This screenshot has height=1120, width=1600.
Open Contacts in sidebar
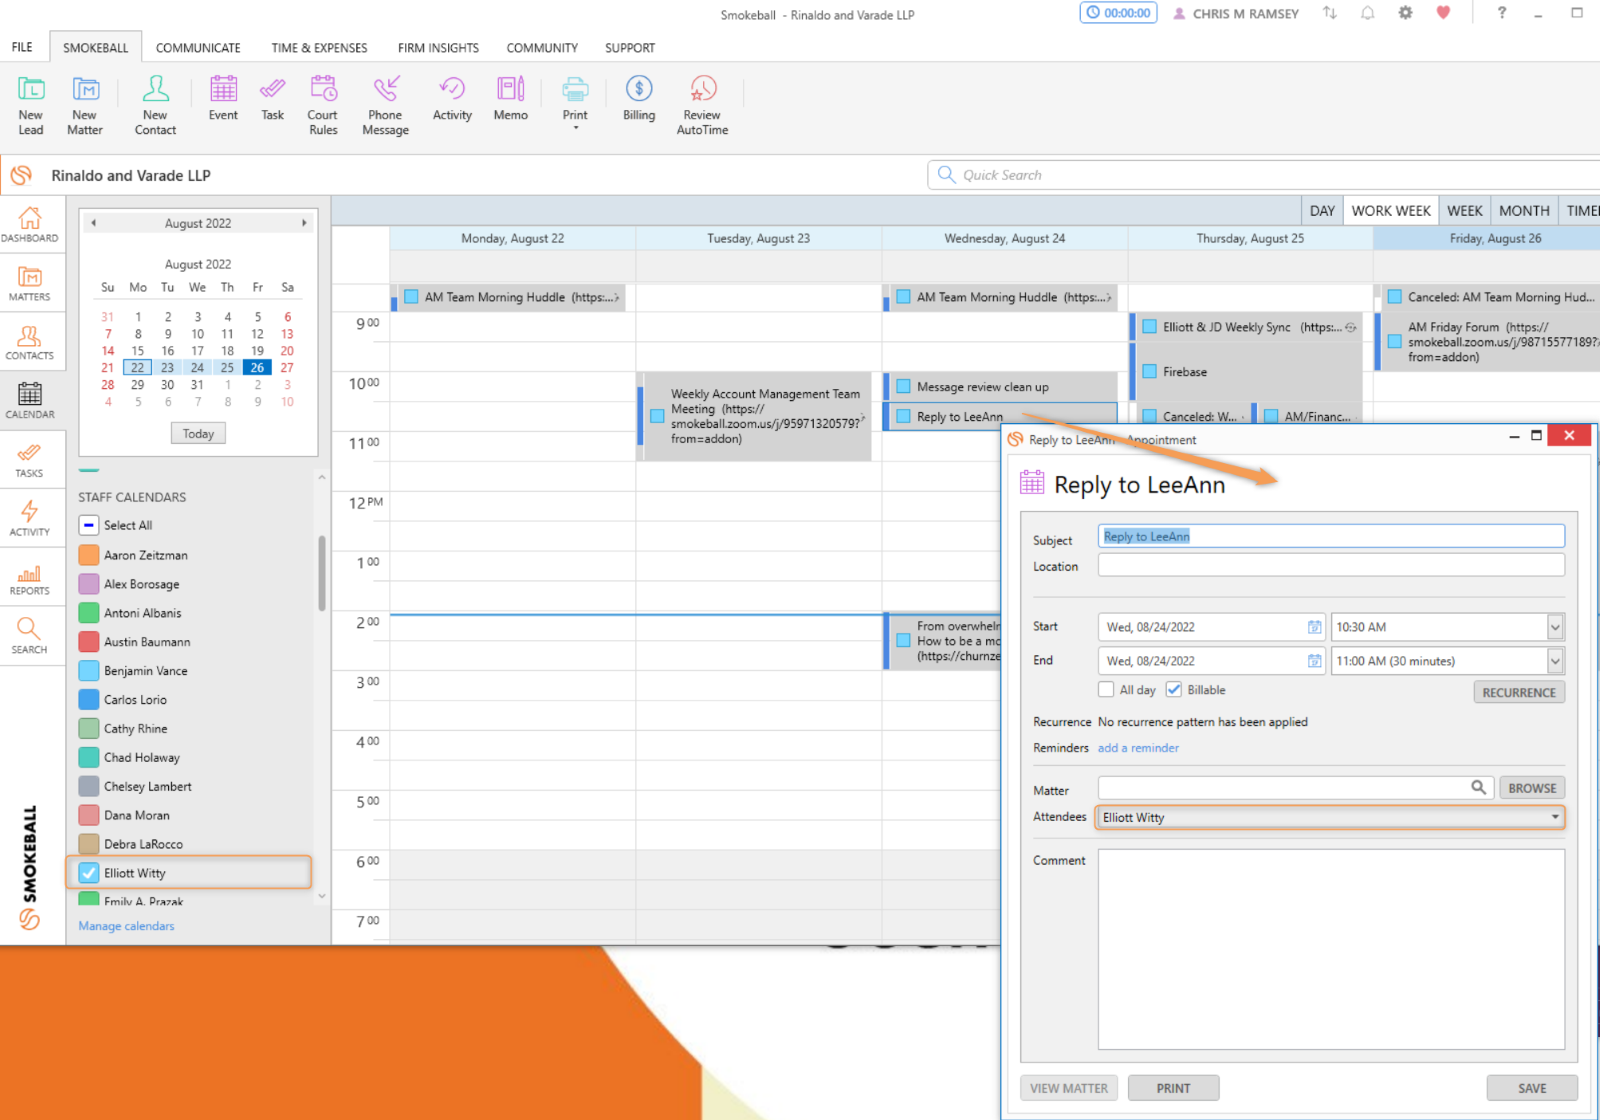(30, 343)
